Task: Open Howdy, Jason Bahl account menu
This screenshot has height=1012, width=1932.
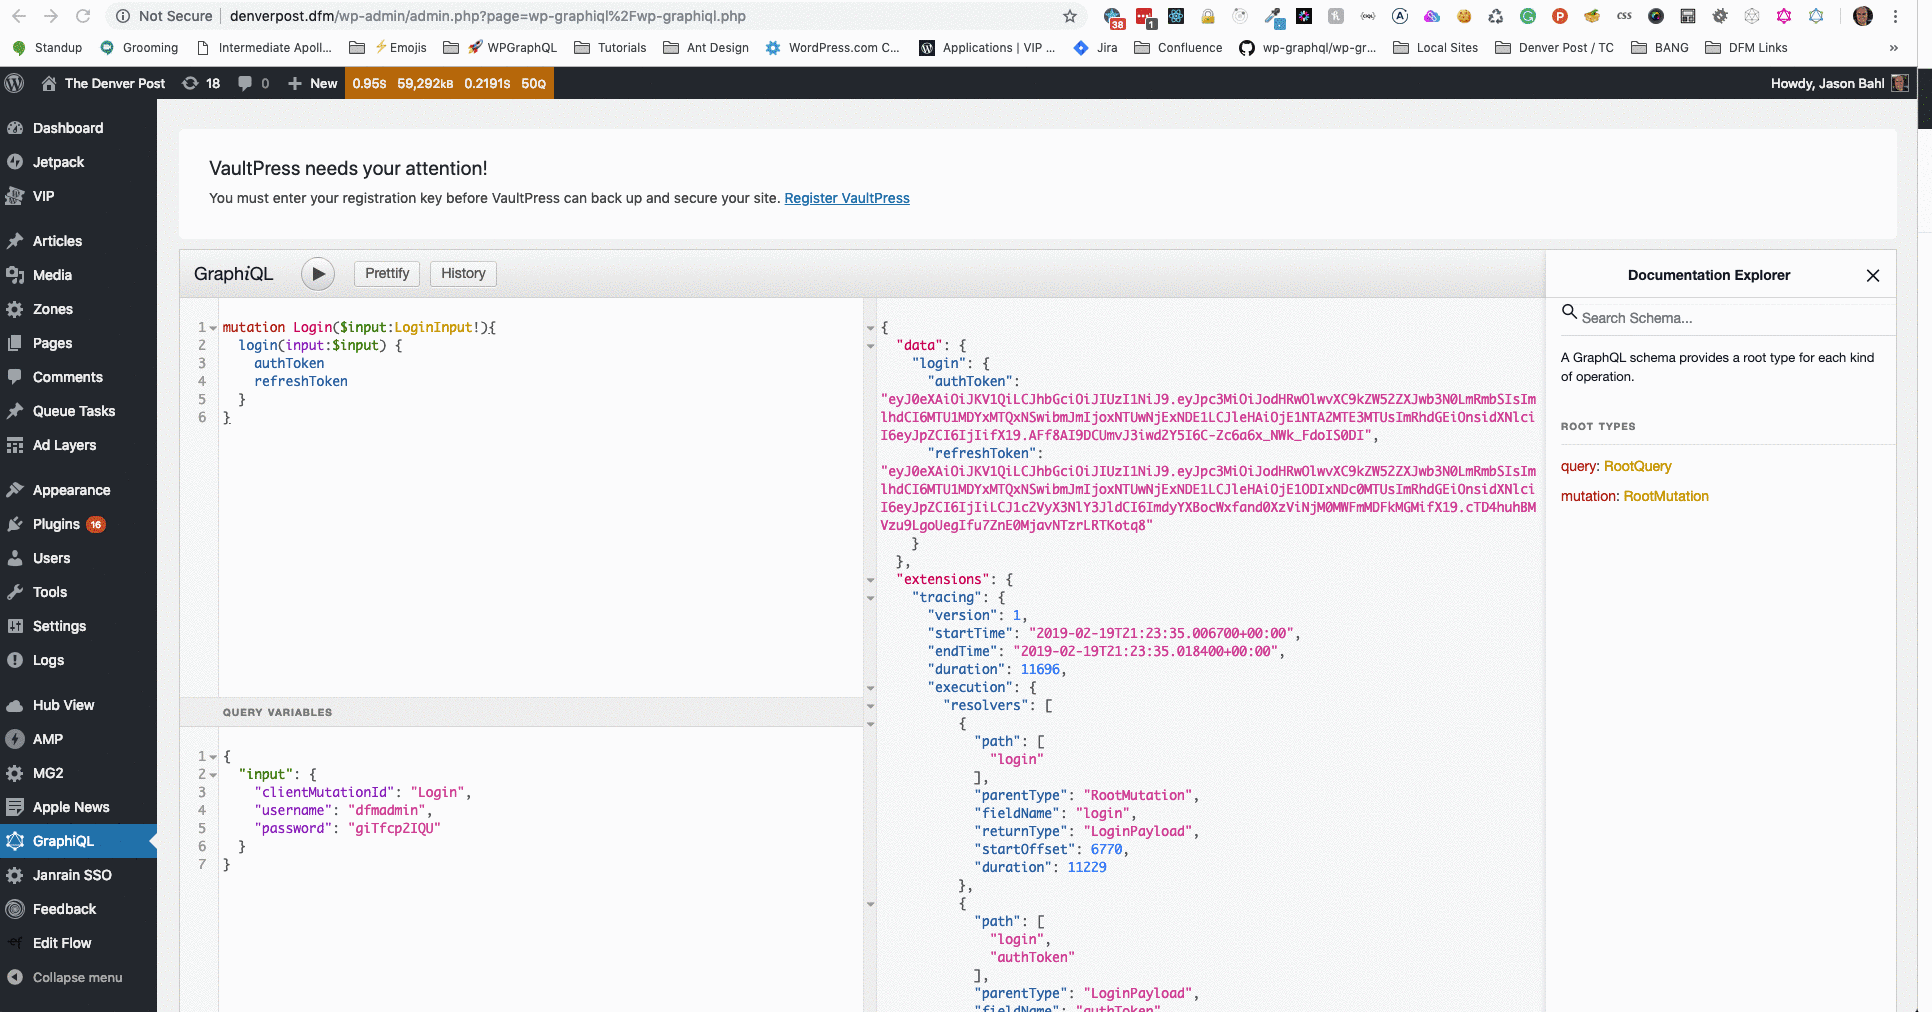Action: pos(1839,83)
